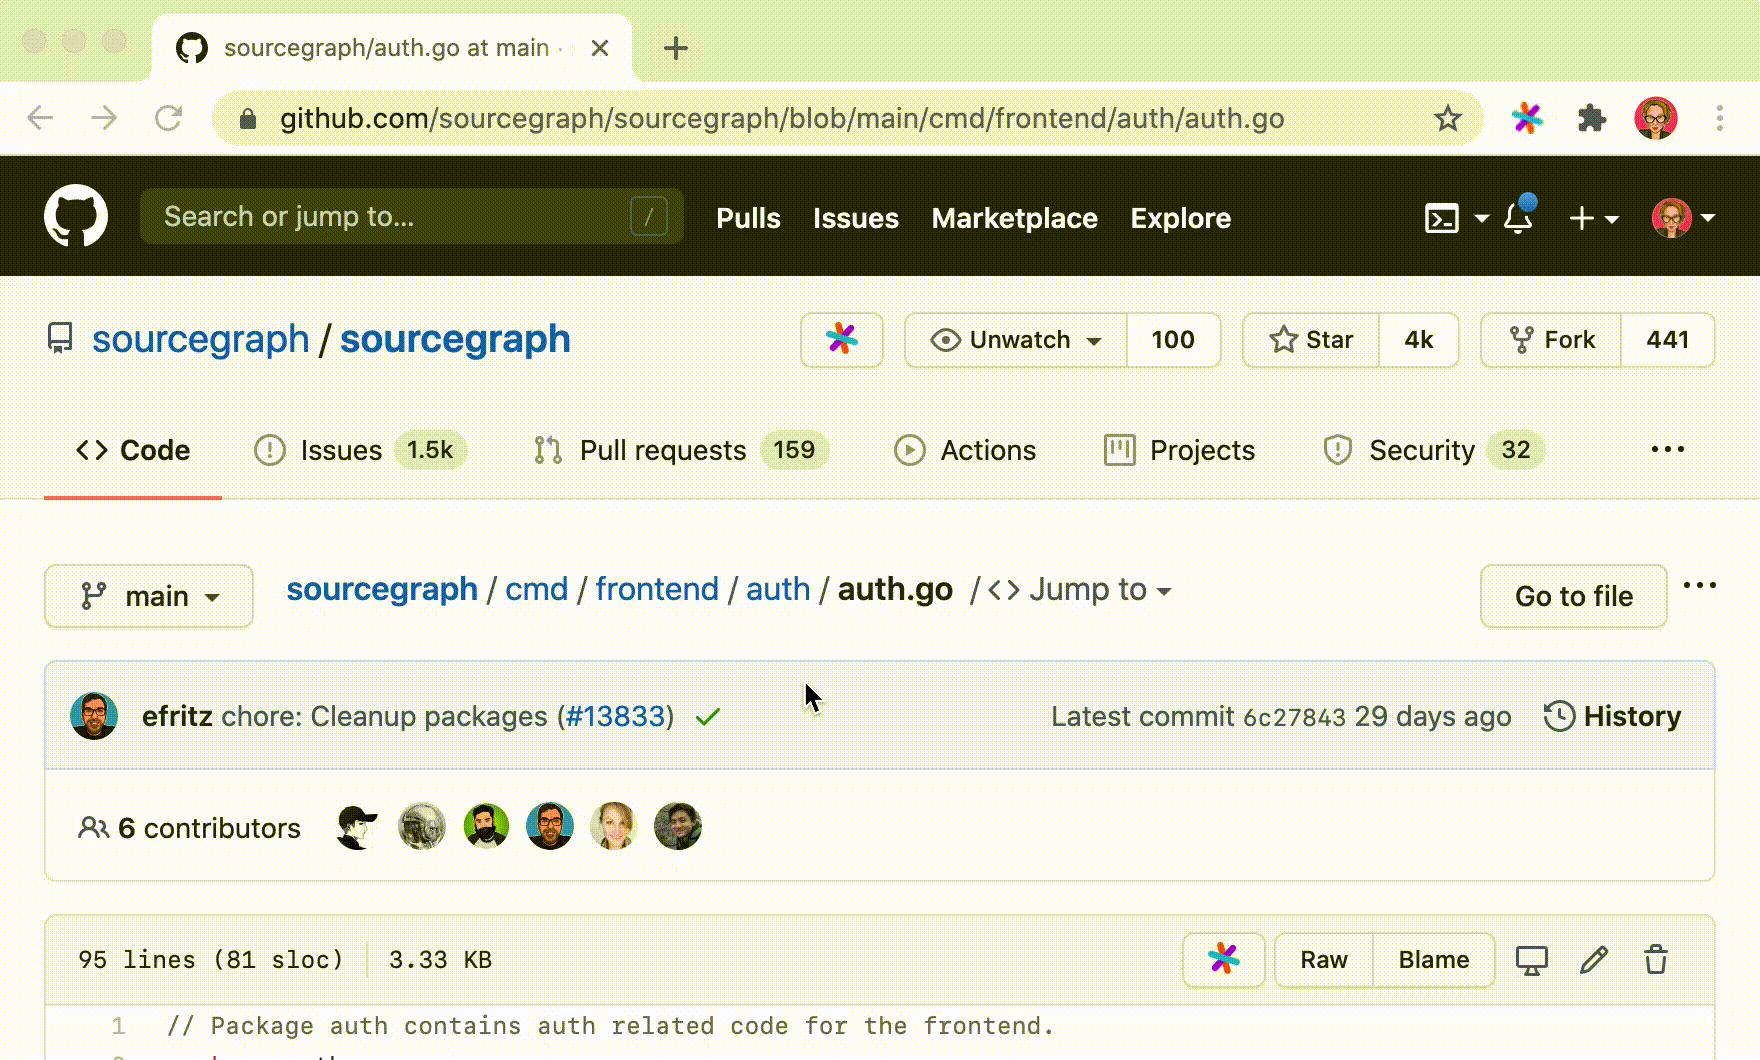Image resolution: width=1760 pixels, height=1060 pixels.
Task: Click the 441 forks count
Action: [x=1668, y=340]
